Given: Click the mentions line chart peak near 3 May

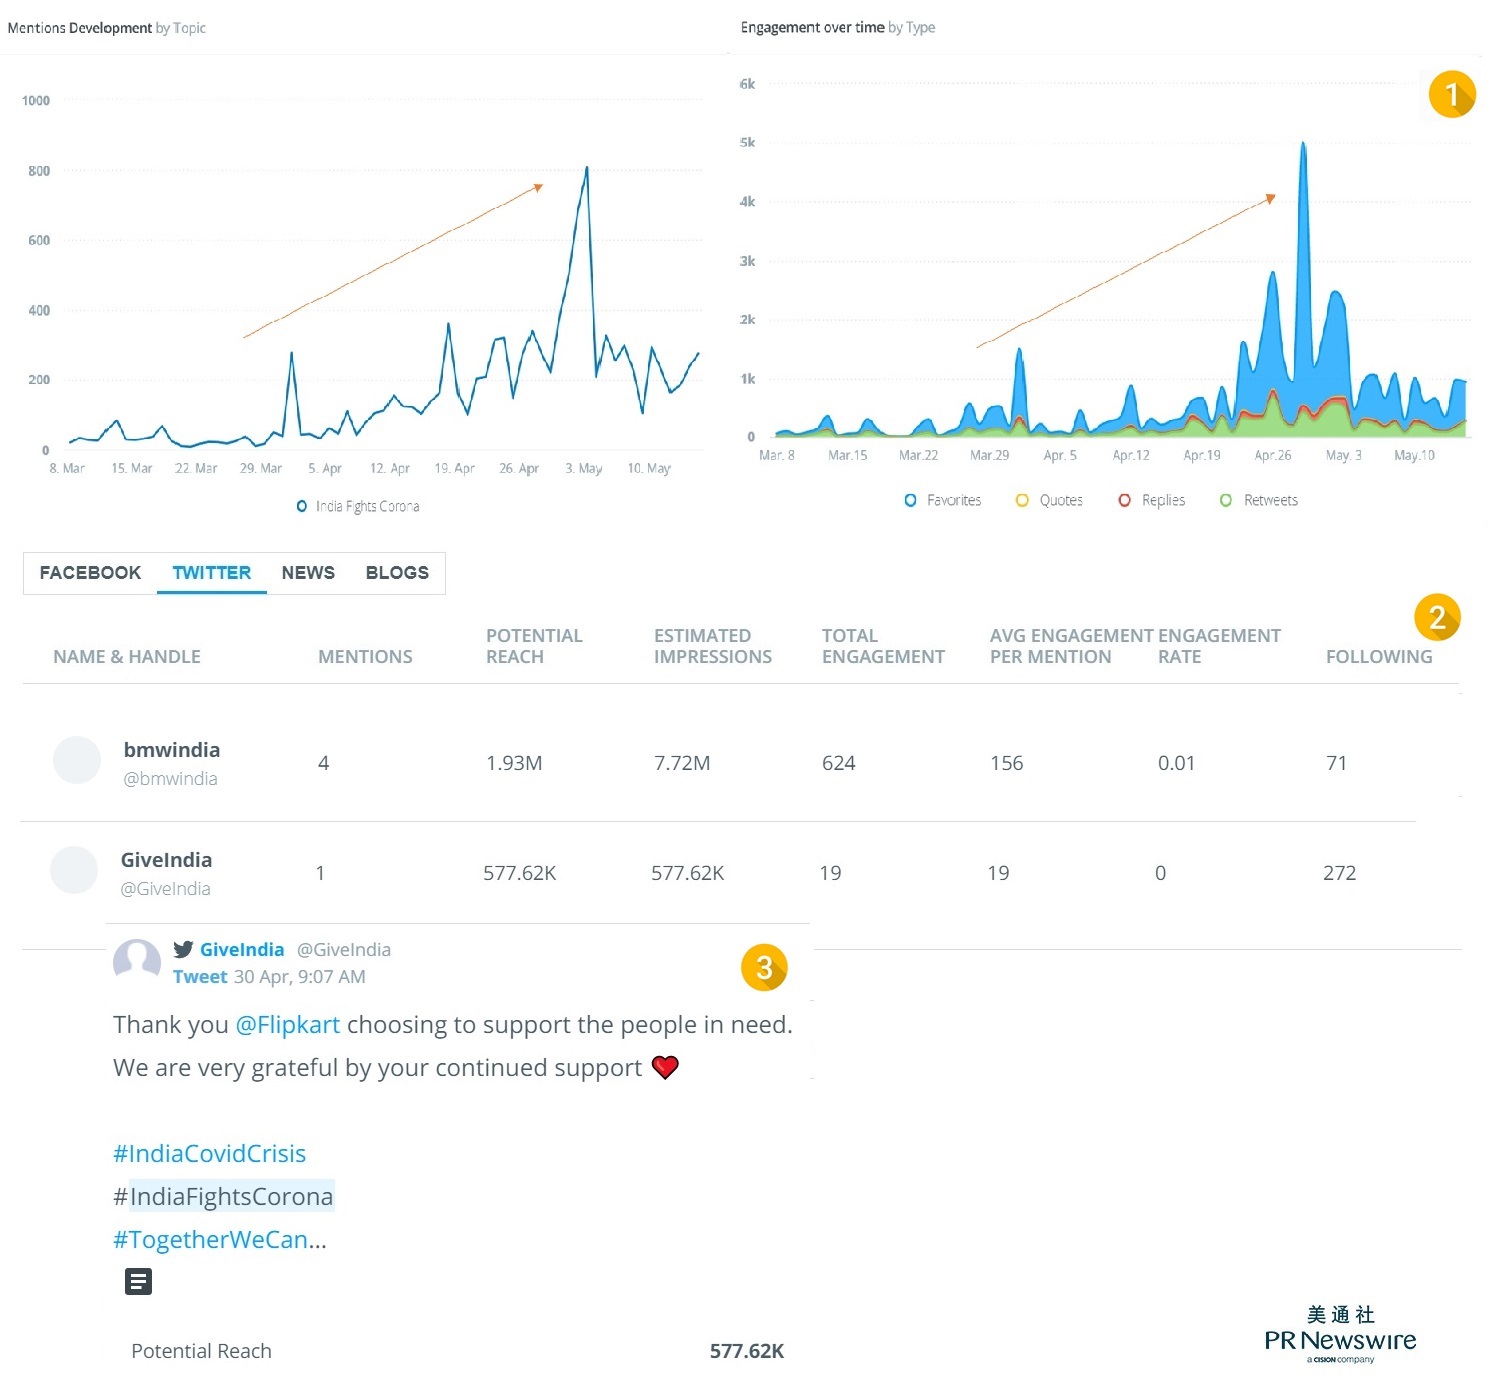Looking at the screenshot, I should (586, 169).
